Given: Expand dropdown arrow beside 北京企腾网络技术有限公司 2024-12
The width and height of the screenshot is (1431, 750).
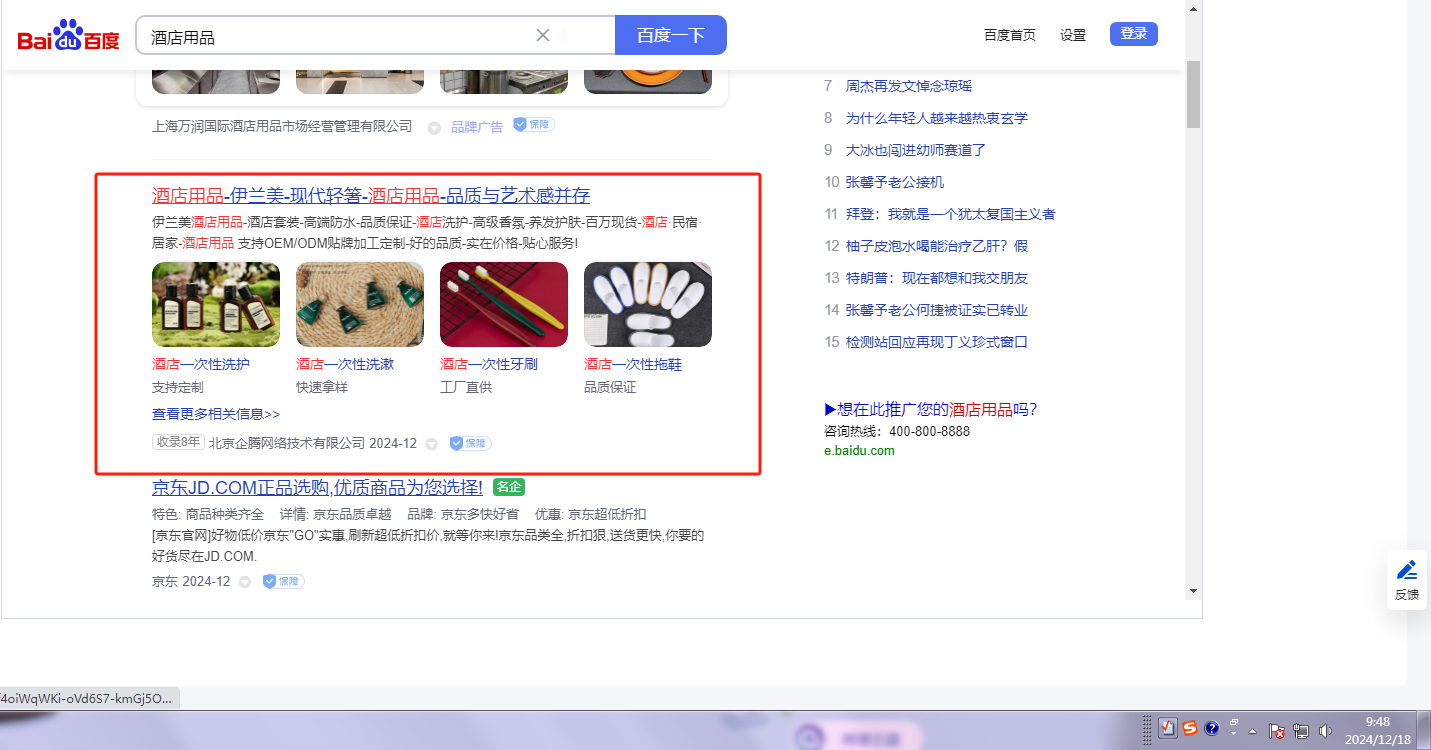Looking at the screenshot, I should (432, 444).
